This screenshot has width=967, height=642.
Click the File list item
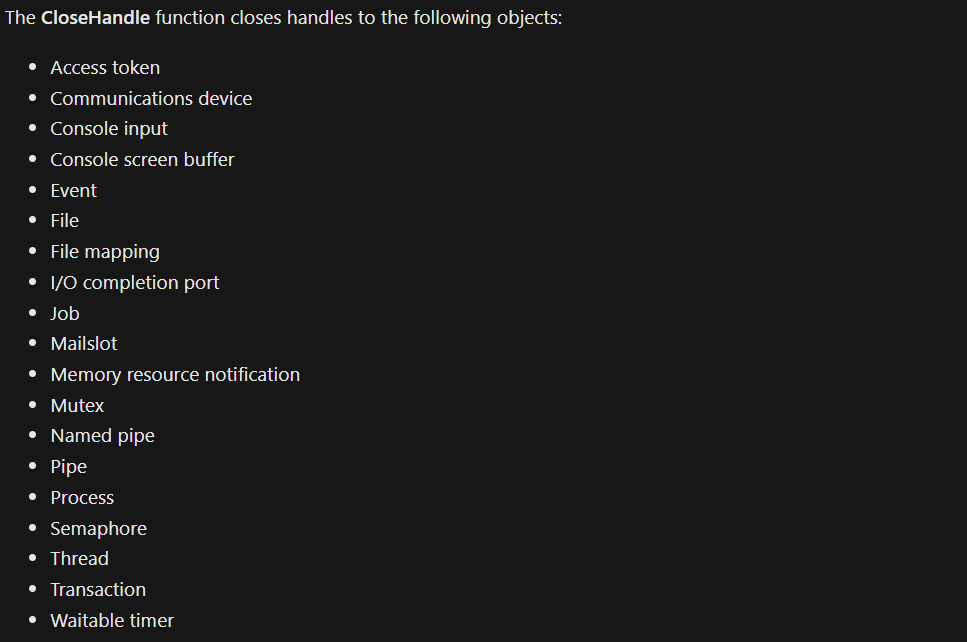[x=65, y=220]
